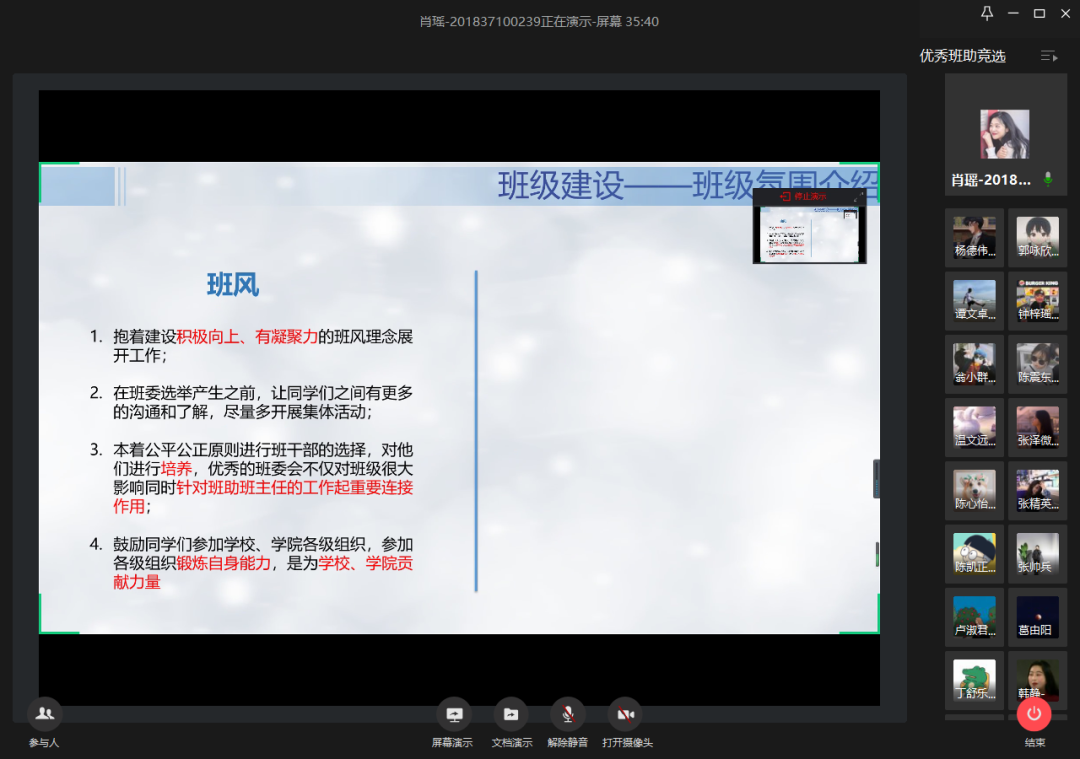Select participant 翁小群 avatar
The height and width of the screenshot is (759, 1080).
[x=974, y=364]
